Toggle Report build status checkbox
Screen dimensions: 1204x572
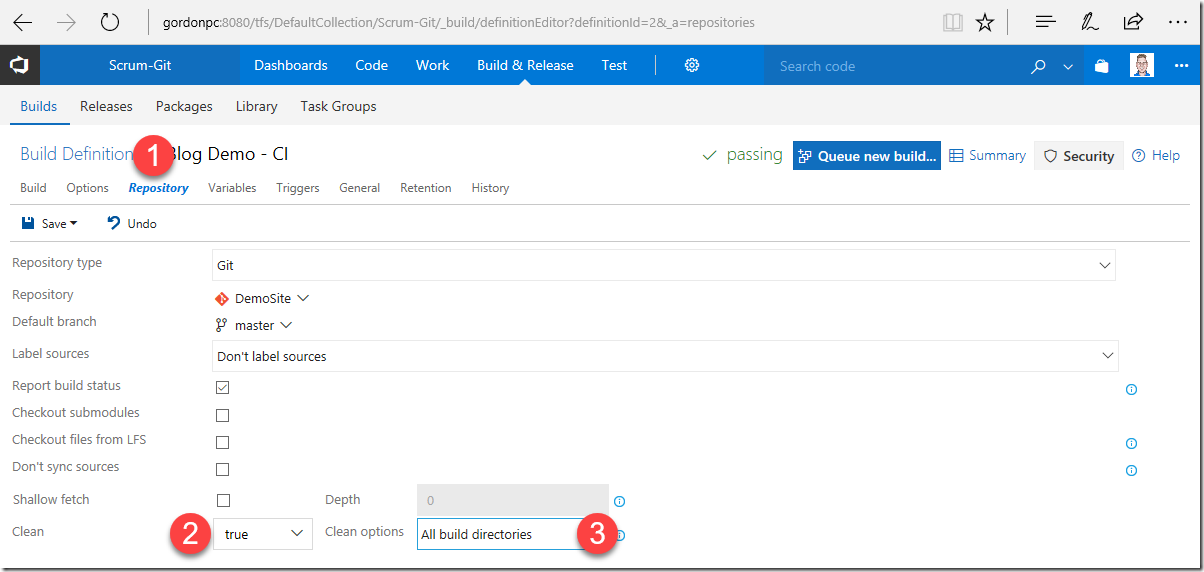[x=222, y=387]
